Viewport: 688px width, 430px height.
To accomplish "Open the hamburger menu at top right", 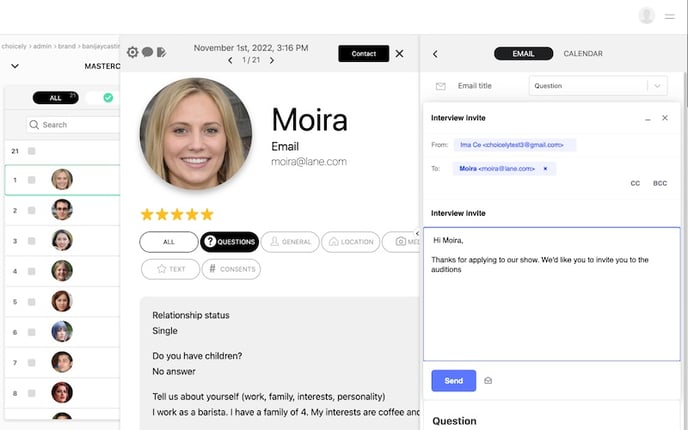I will [670, 16].
